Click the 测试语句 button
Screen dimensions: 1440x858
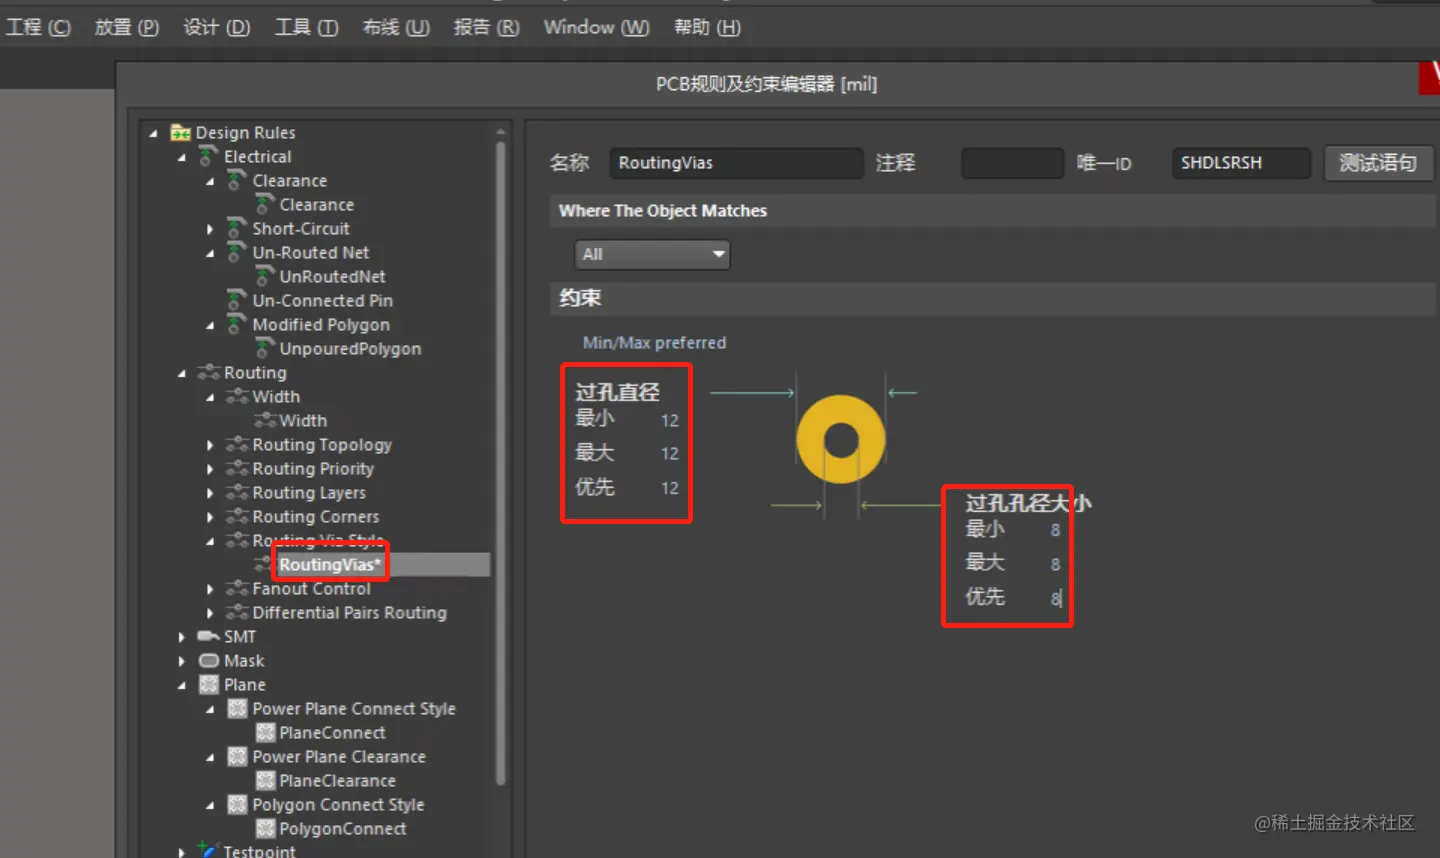(x=1378, y=163)
